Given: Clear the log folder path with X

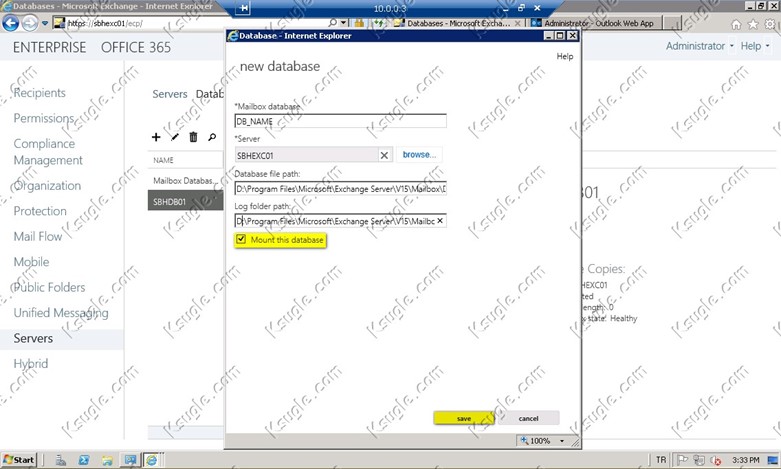Looking at the screenshot, I should (x=440, y=221).
